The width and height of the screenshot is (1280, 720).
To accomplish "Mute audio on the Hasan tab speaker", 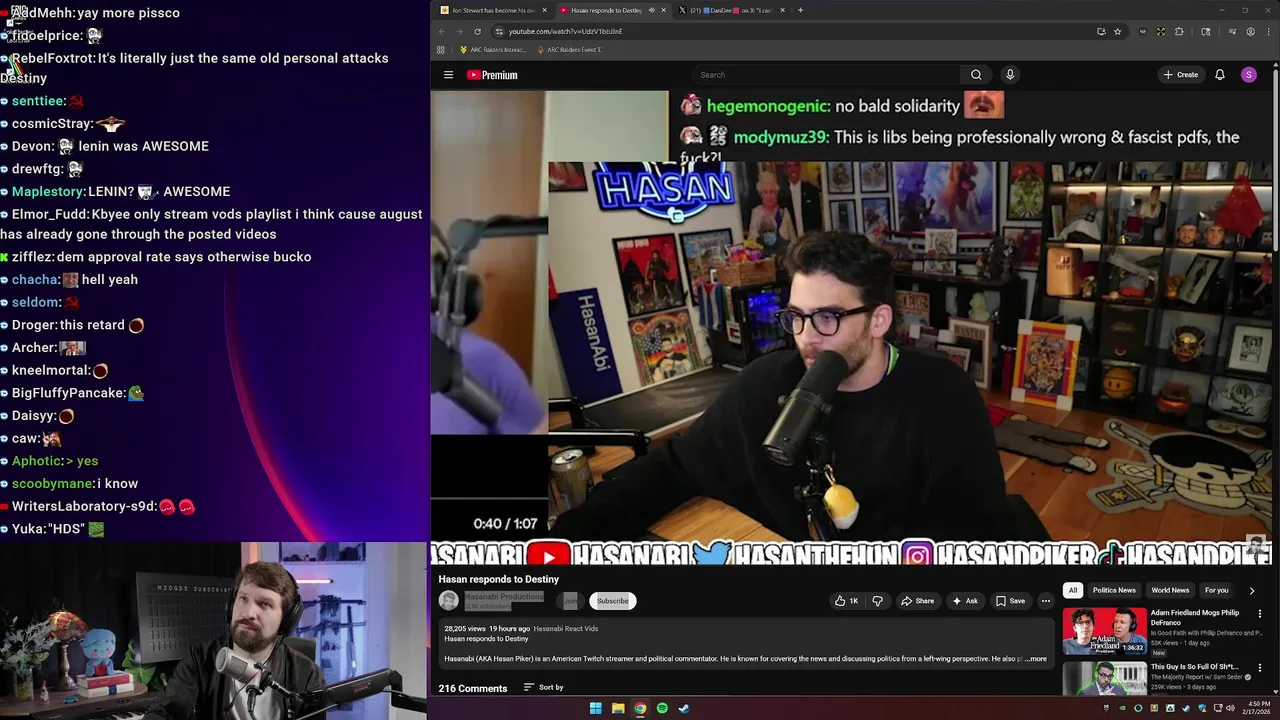I will pyautogui.click(x=651, y=10).
